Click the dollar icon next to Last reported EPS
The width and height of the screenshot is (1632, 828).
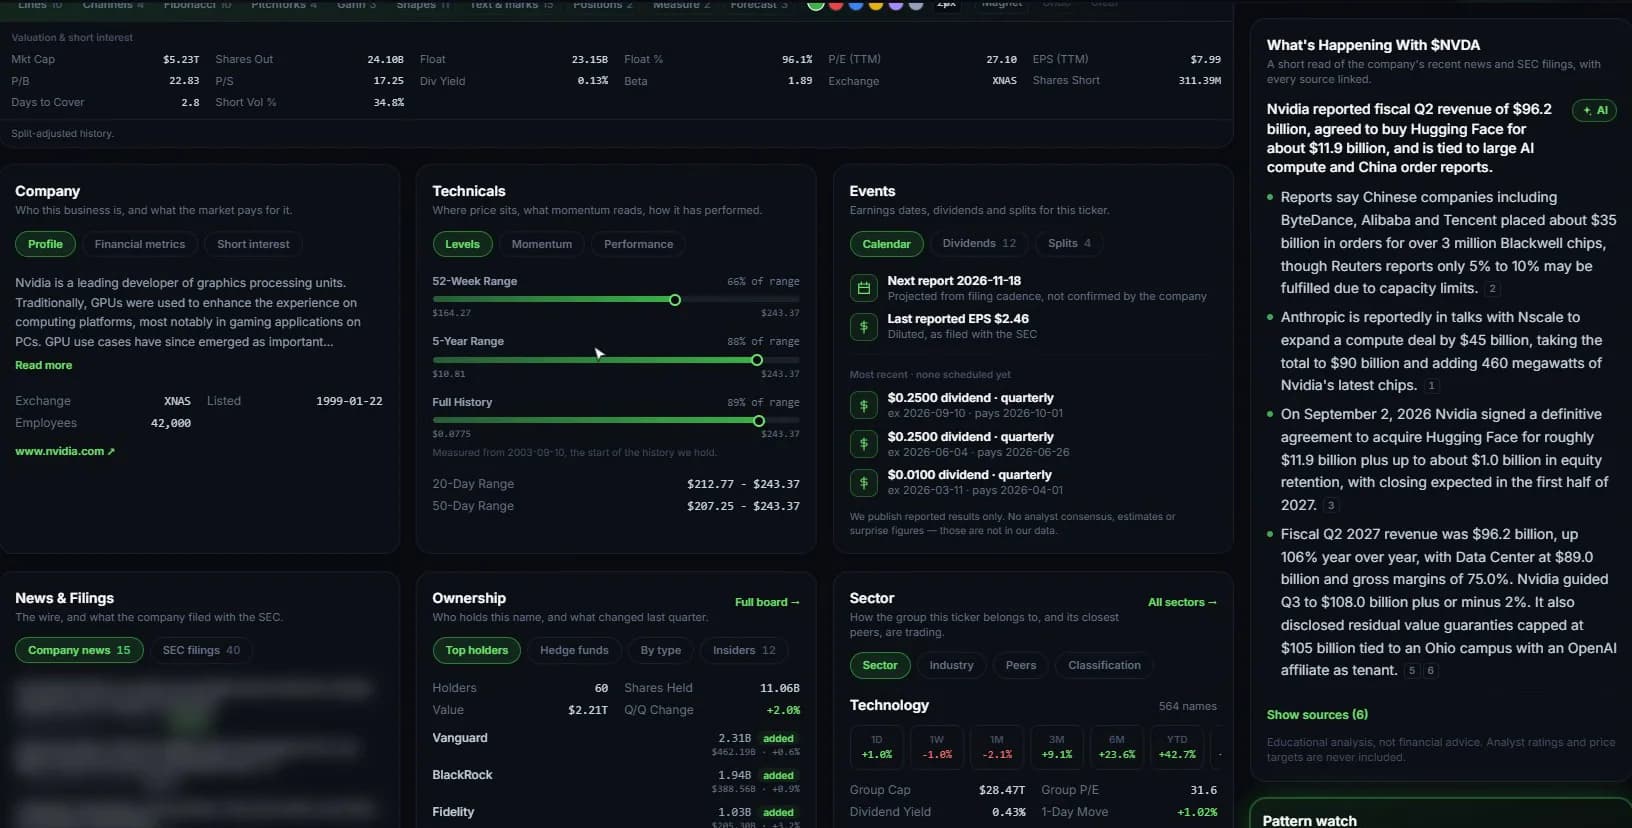pos(863,326)
